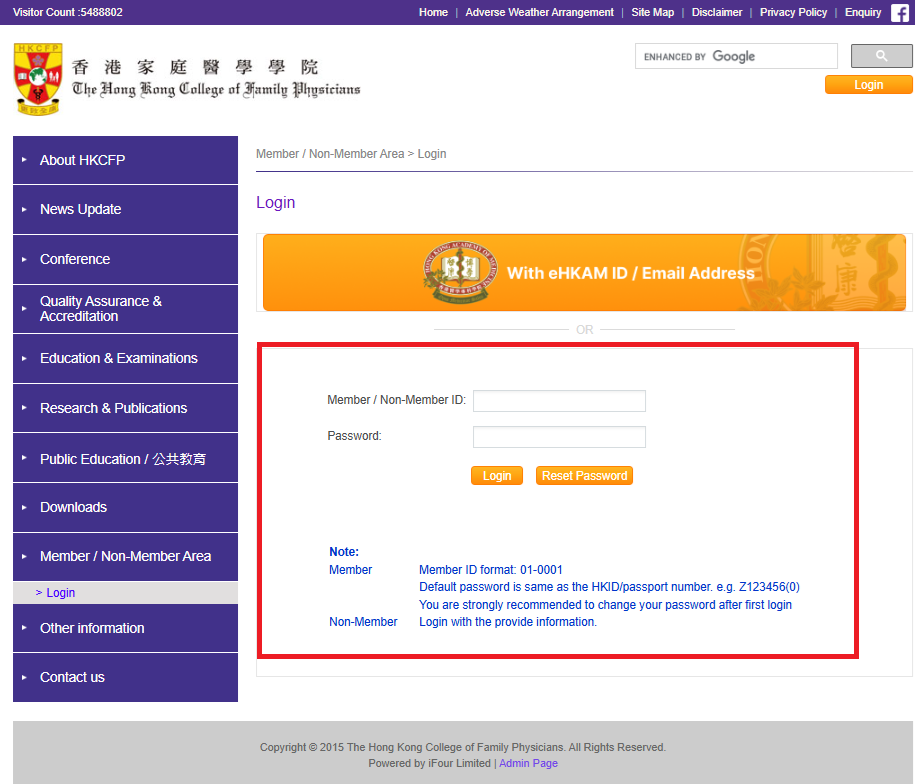This screenshot has width=915, height=784.
Task: Open Public Education menu item
Action: [x=125, y=458]
